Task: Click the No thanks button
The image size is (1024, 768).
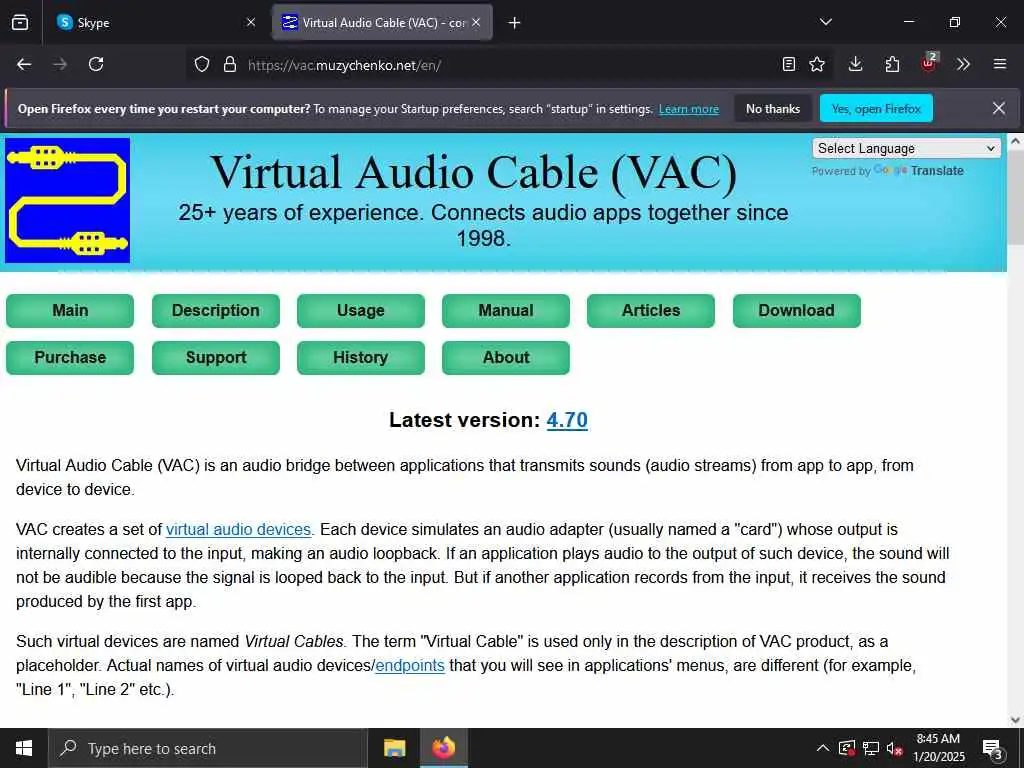Action: point(773,109)
